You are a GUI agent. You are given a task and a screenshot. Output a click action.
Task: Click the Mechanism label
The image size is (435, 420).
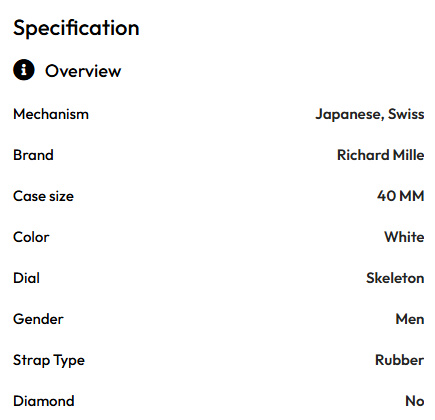[51, 114]
